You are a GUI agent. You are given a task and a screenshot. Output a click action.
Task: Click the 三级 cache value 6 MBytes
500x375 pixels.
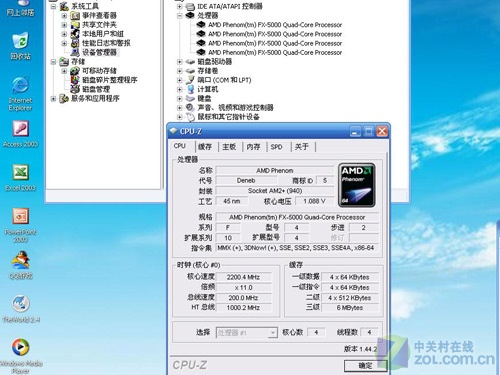[x=350, y=308]
